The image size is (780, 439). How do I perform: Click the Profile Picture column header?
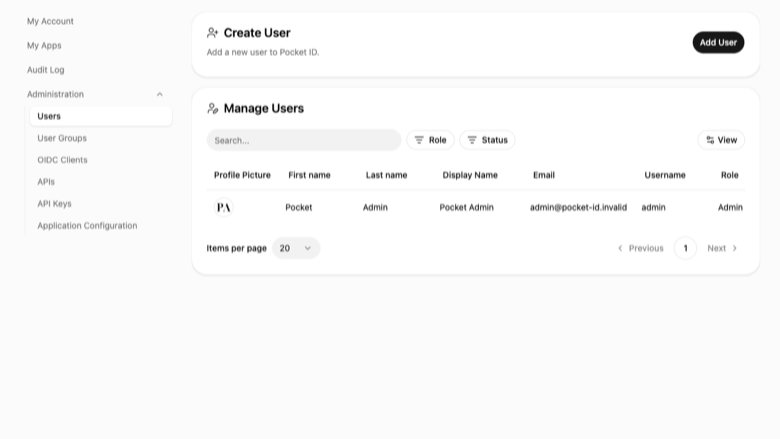[x=242, y=175]
